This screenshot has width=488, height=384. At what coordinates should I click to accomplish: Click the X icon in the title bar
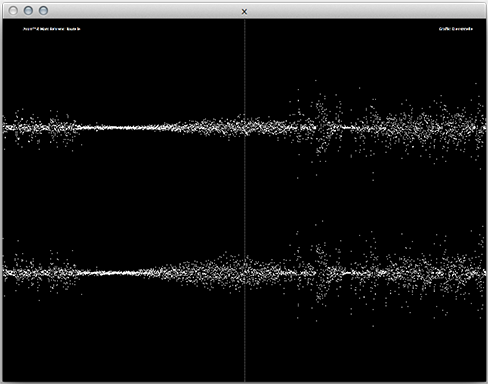click(x=244, y=12)
